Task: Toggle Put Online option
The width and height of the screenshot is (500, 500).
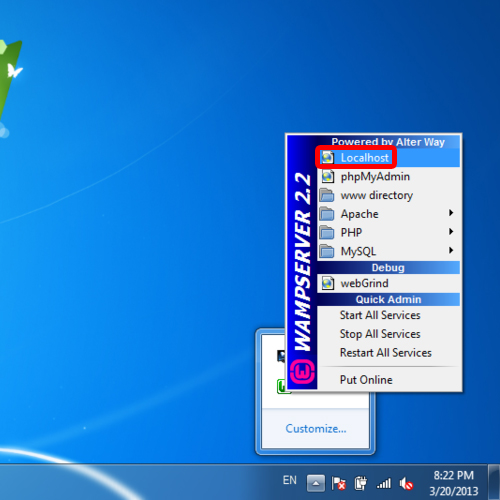Action: pos(389,380)
